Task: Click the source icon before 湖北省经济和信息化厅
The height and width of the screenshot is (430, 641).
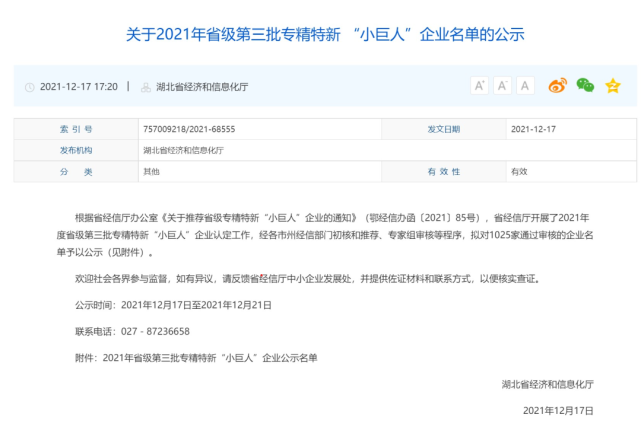Action: click(147, 87)
